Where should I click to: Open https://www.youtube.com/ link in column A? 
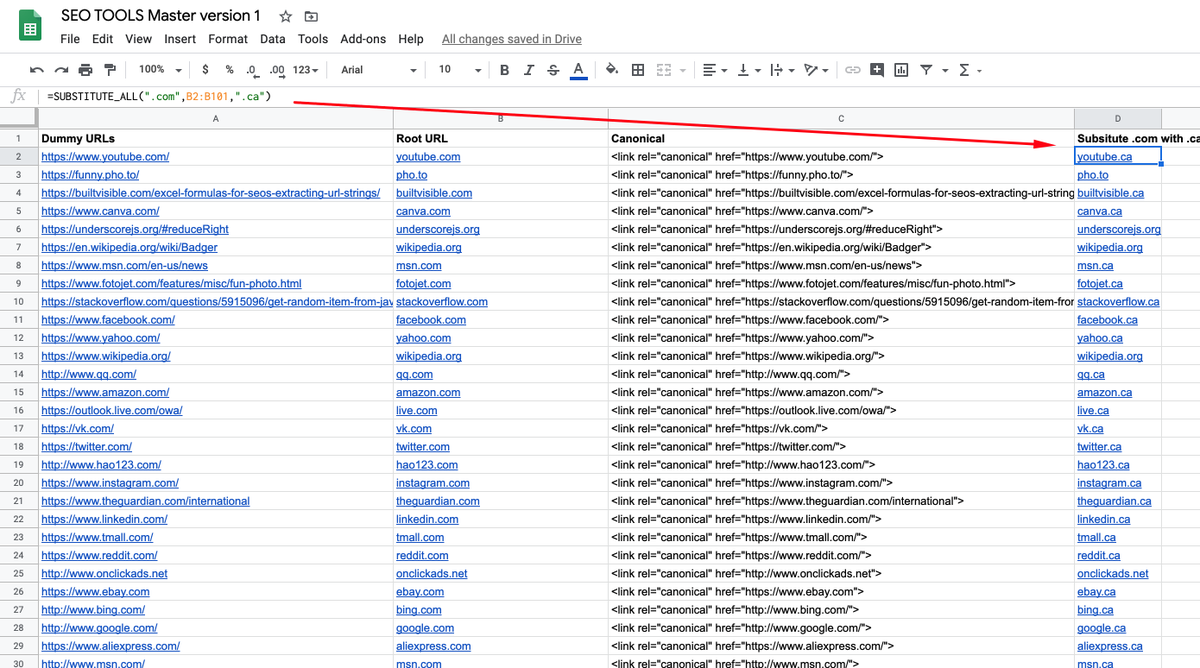point(105,157)
